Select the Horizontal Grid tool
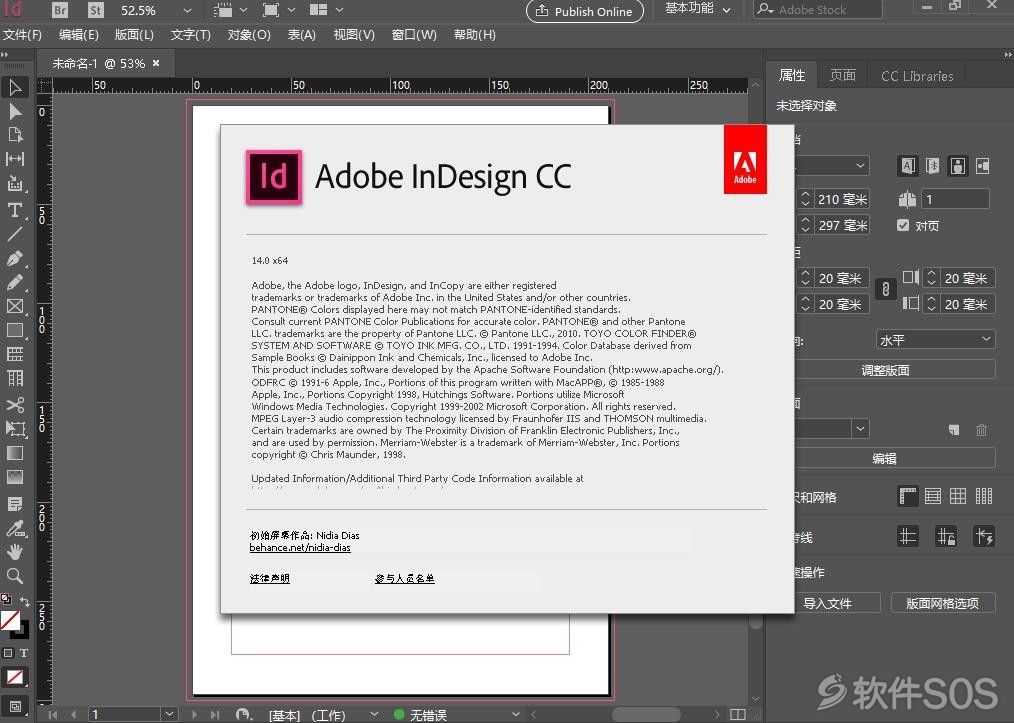 pyautogui.click(x=15, y=354)
